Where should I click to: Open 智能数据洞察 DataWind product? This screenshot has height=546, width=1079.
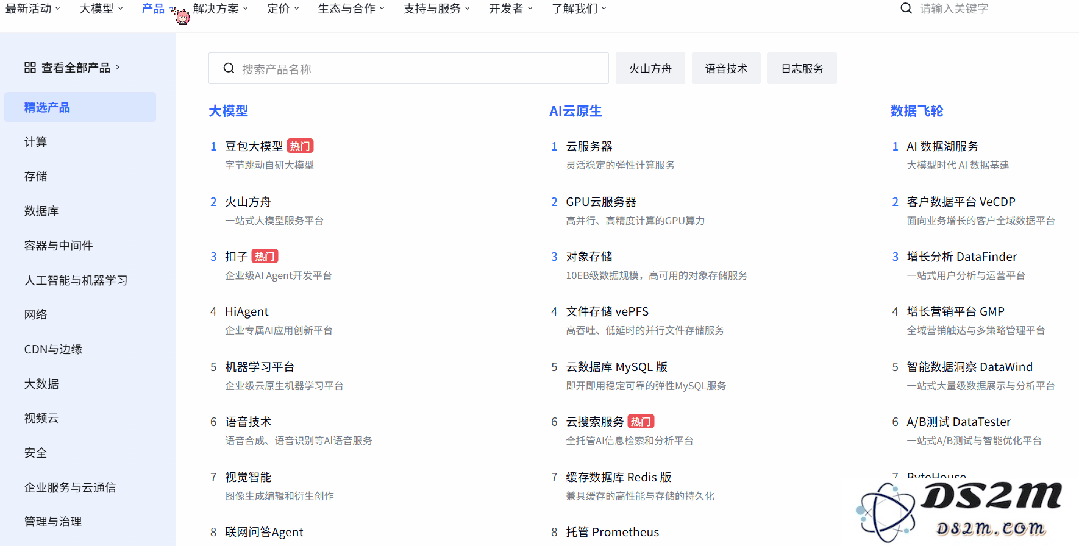(x=970, y=367)
